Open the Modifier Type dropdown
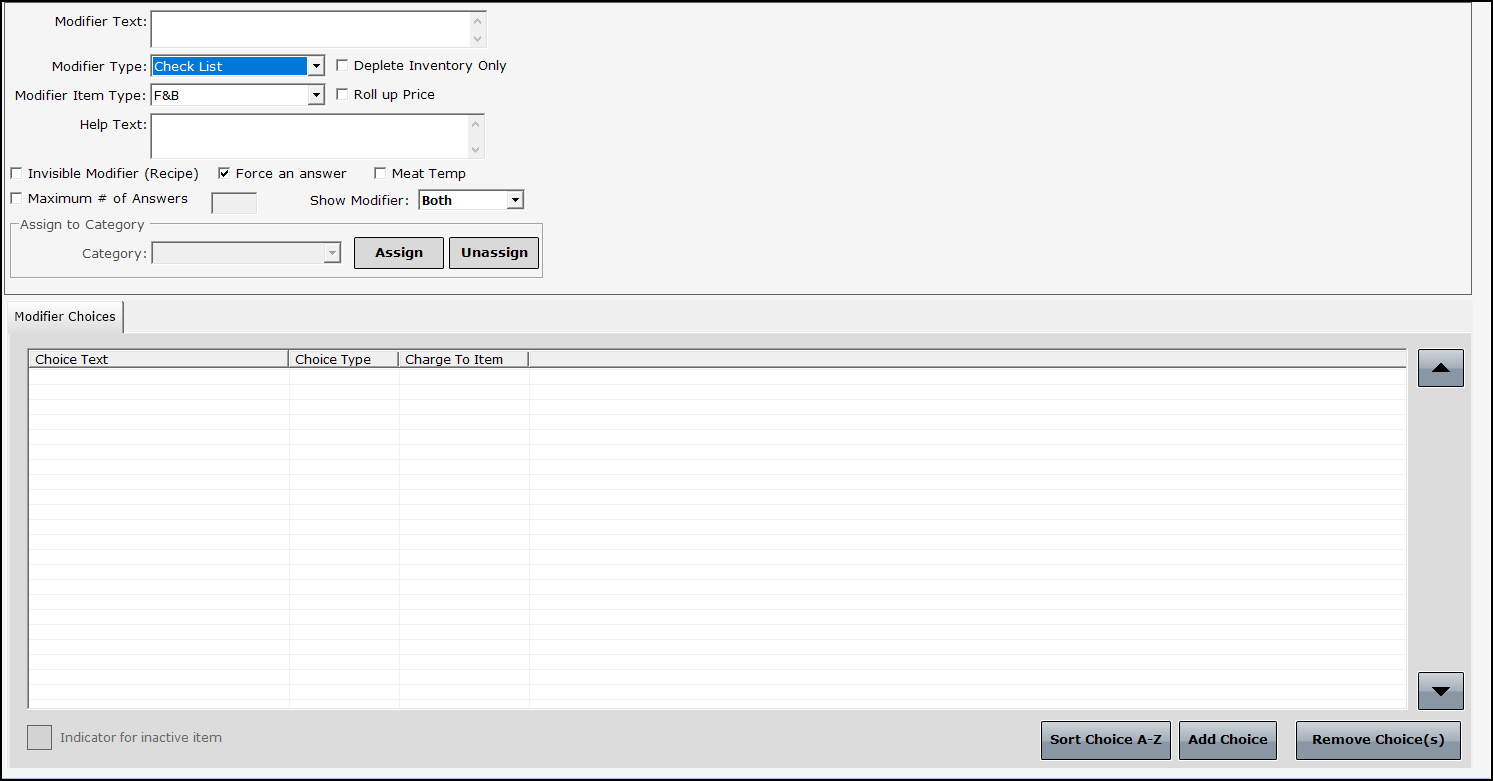The image size is (1493, 781). pos(316,67)
